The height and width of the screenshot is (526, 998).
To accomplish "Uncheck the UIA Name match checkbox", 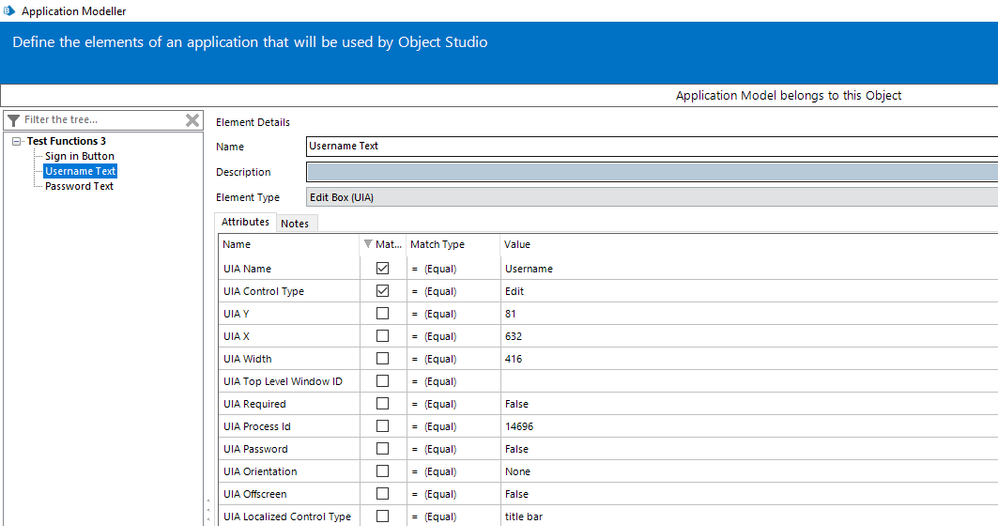I will [x=382, y=269].
